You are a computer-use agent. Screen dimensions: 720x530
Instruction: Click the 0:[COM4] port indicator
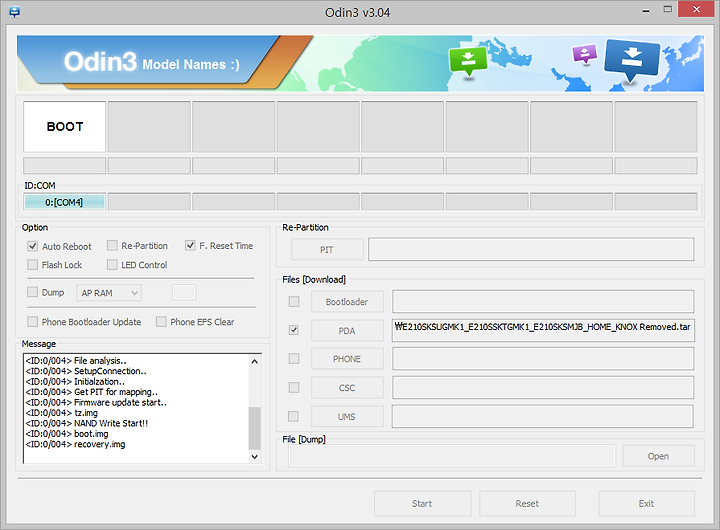coord(64,202)
